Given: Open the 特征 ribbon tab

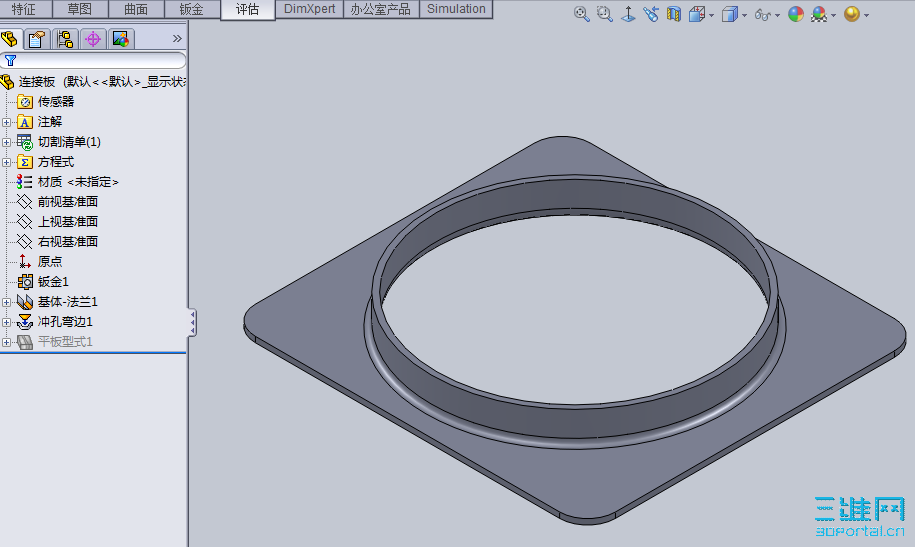Looking at the screenshot, I should click(24, 9).
